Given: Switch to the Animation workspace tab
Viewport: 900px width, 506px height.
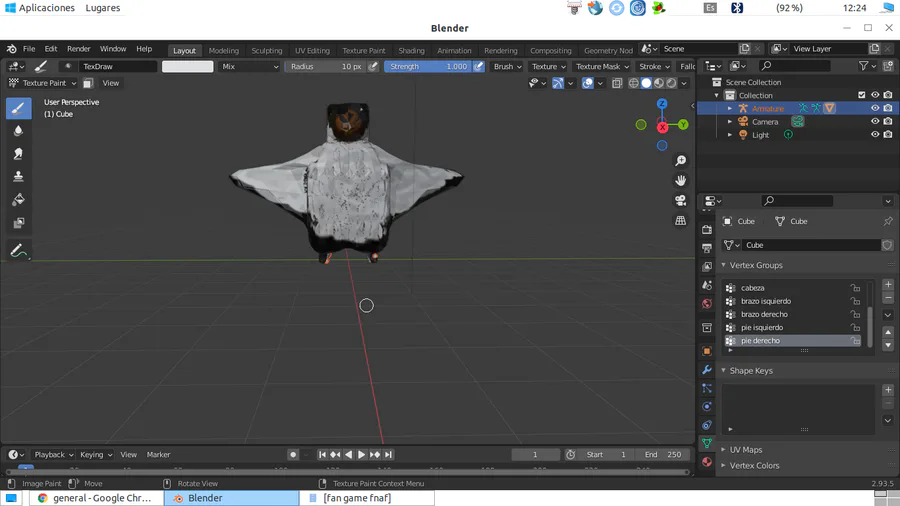Looking at the screenshot, I should coord(454,50).
